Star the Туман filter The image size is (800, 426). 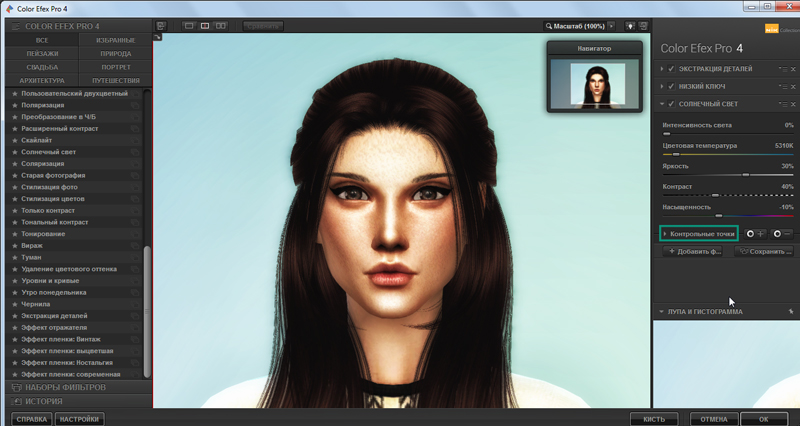click(x=15, y=258)
